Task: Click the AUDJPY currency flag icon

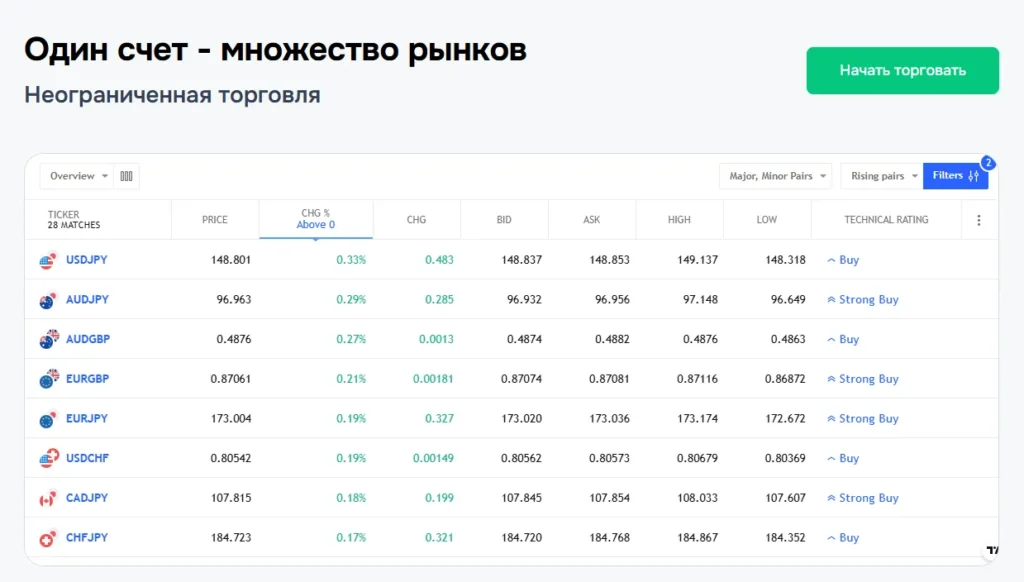Action: (47, 300)
